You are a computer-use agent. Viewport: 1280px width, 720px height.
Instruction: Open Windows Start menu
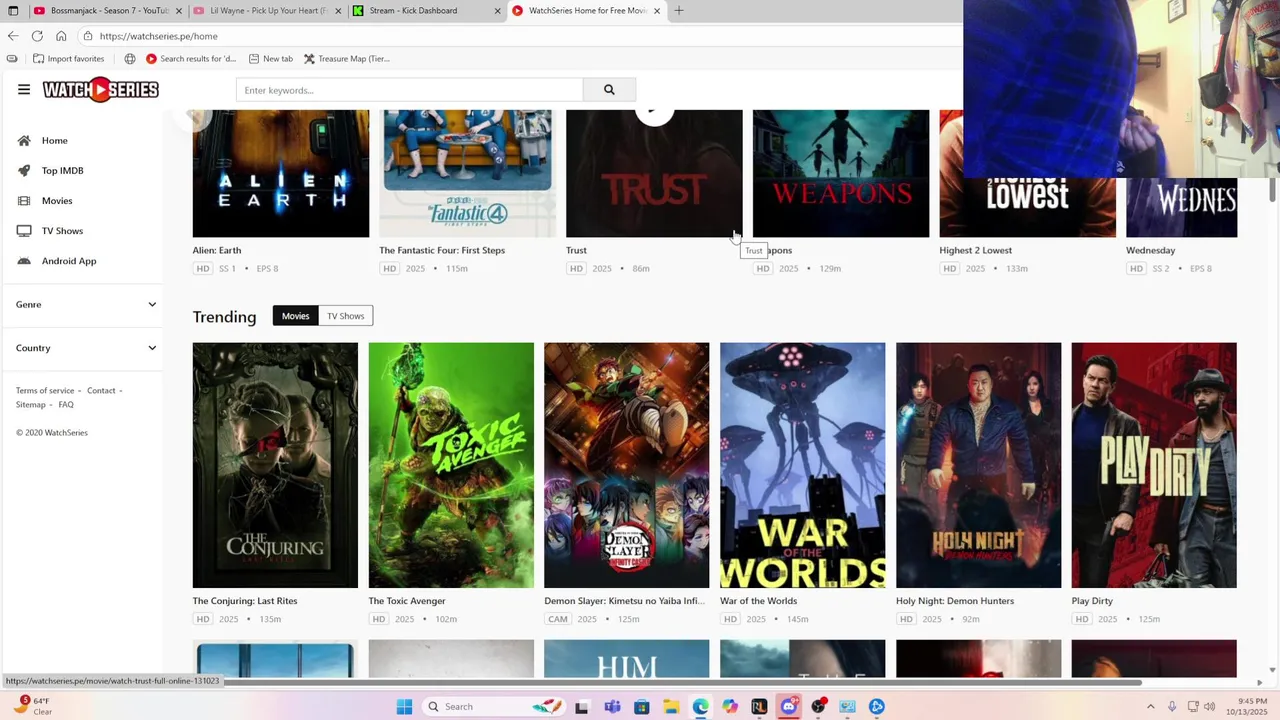coord(404,707)
